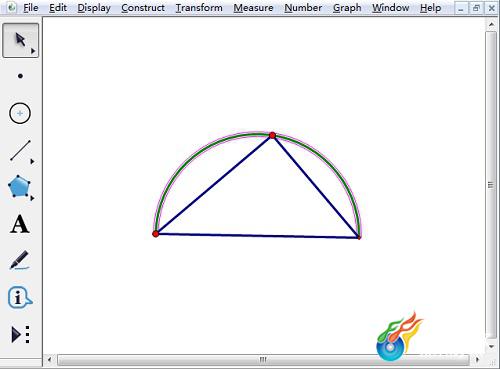Select the Selection Arrow tool
This screenshot has width=500, height=369.
click(21, 40)
